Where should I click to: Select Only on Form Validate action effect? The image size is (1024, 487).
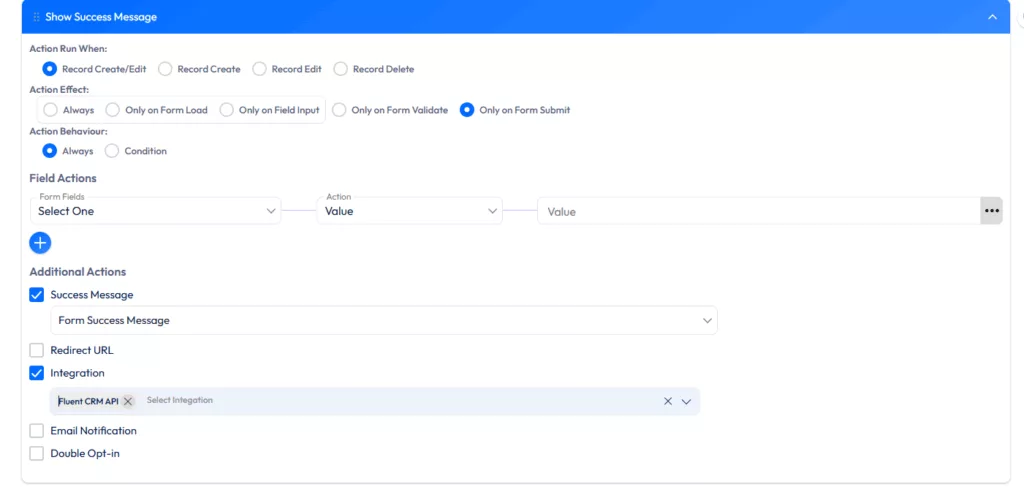coord(339,110)
